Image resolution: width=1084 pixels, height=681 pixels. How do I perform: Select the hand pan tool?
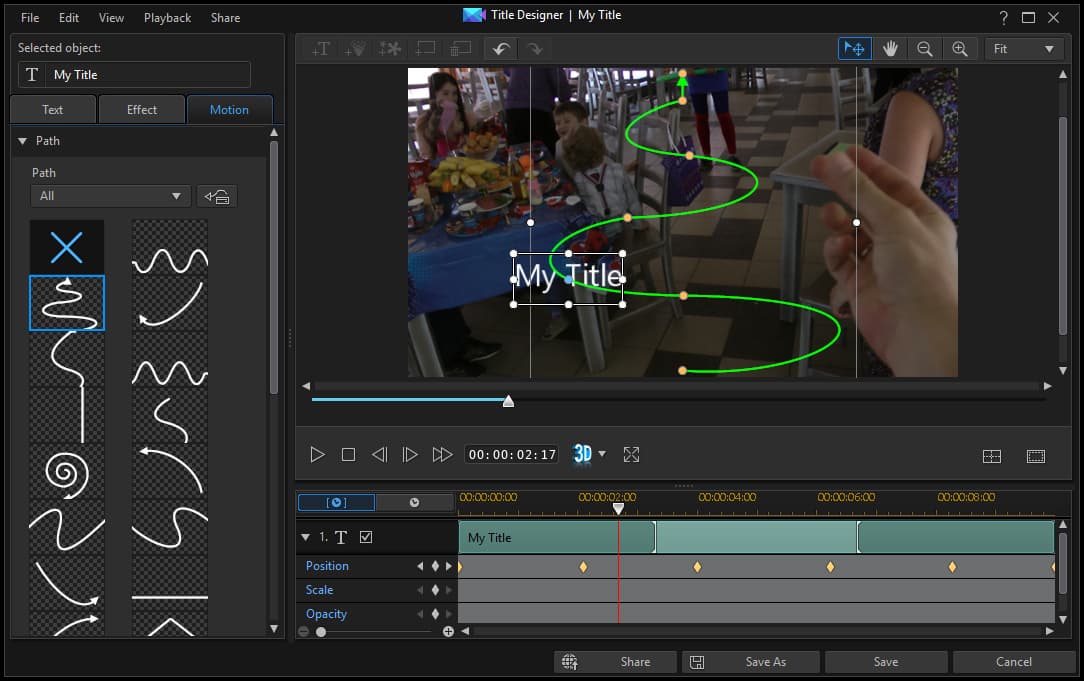(890, 48)
